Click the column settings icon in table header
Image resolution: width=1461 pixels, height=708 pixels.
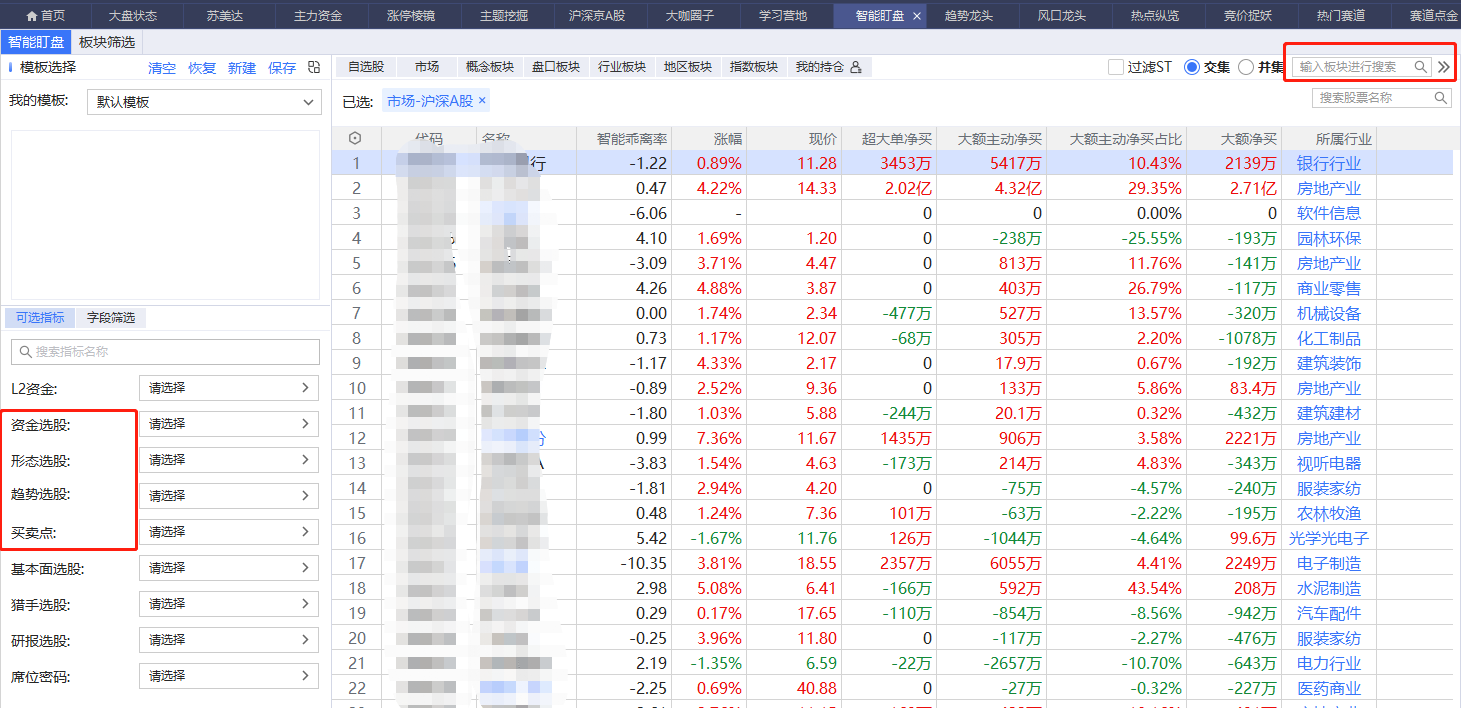pos(355,139)
